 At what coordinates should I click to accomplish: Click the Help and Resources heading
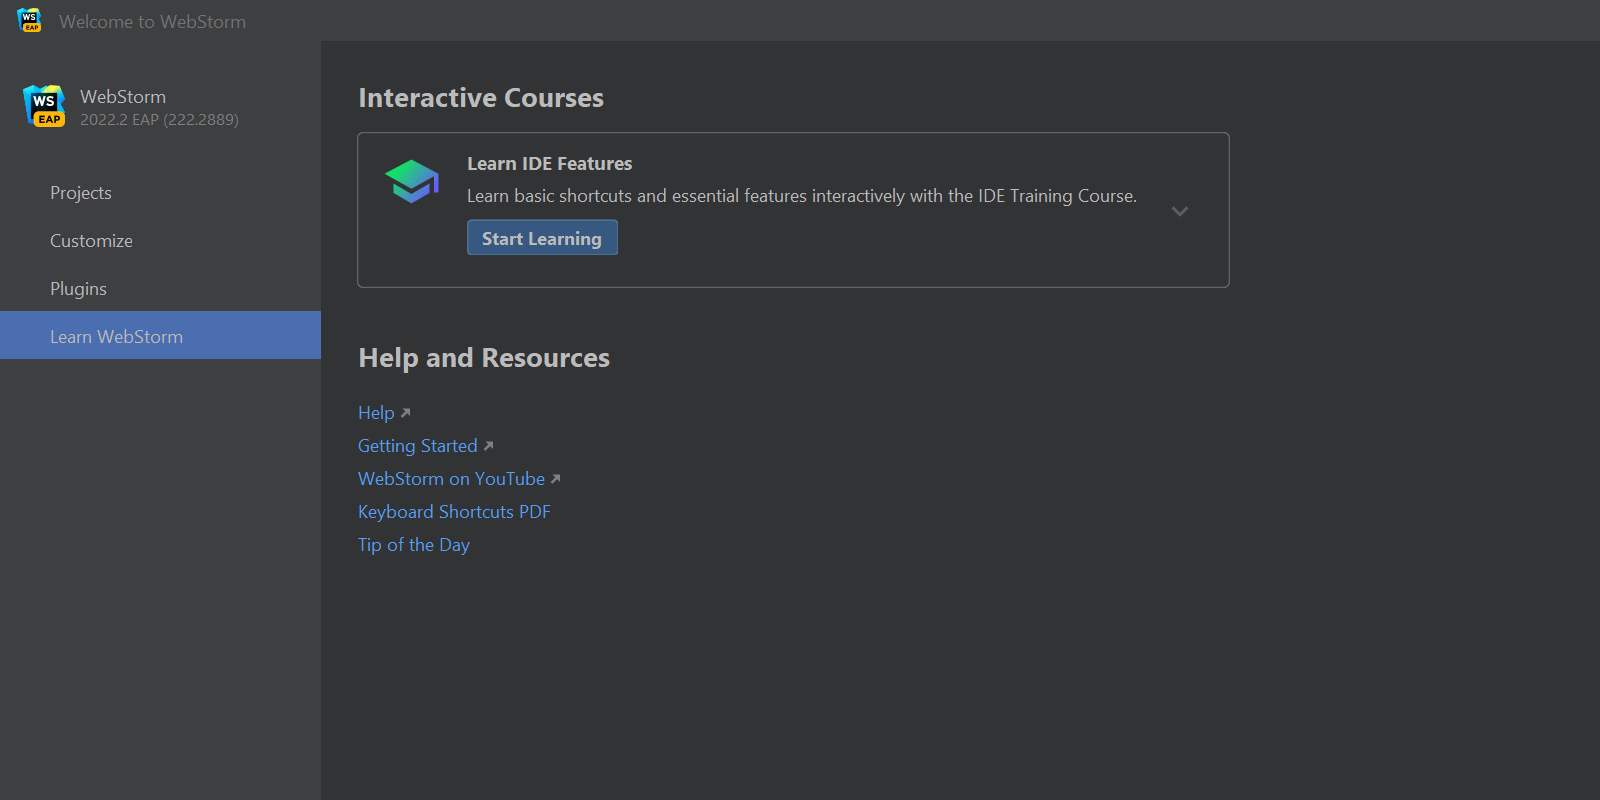point(484,358)
